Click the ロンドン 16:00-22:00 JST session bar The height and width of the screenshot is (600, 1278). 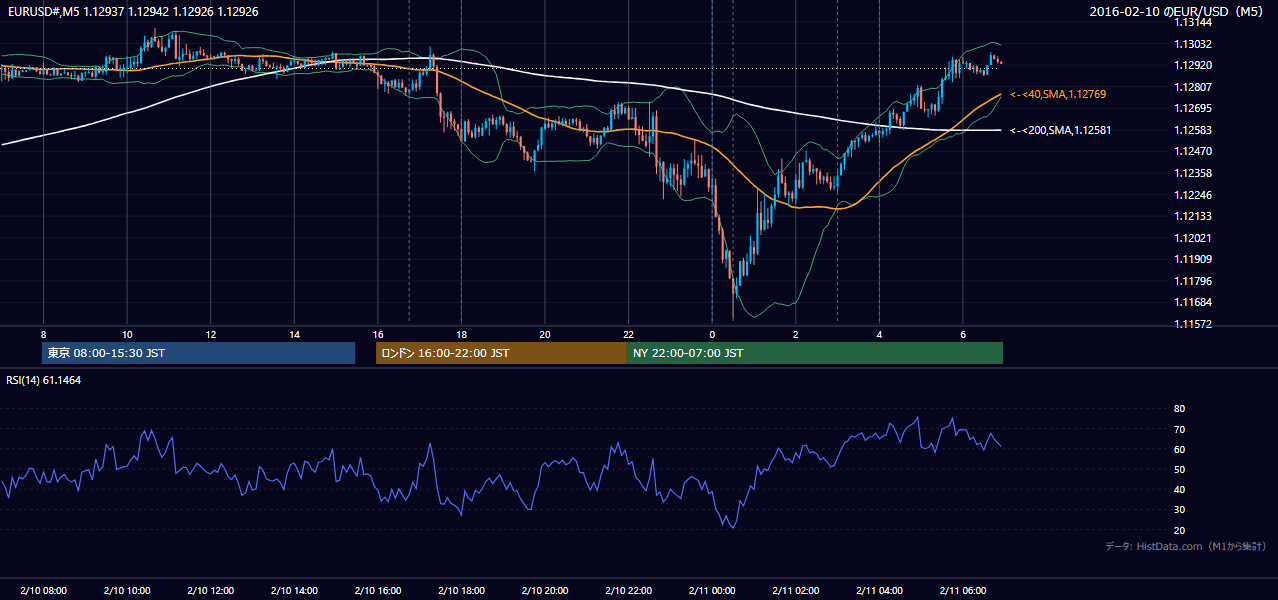[501, 353]
